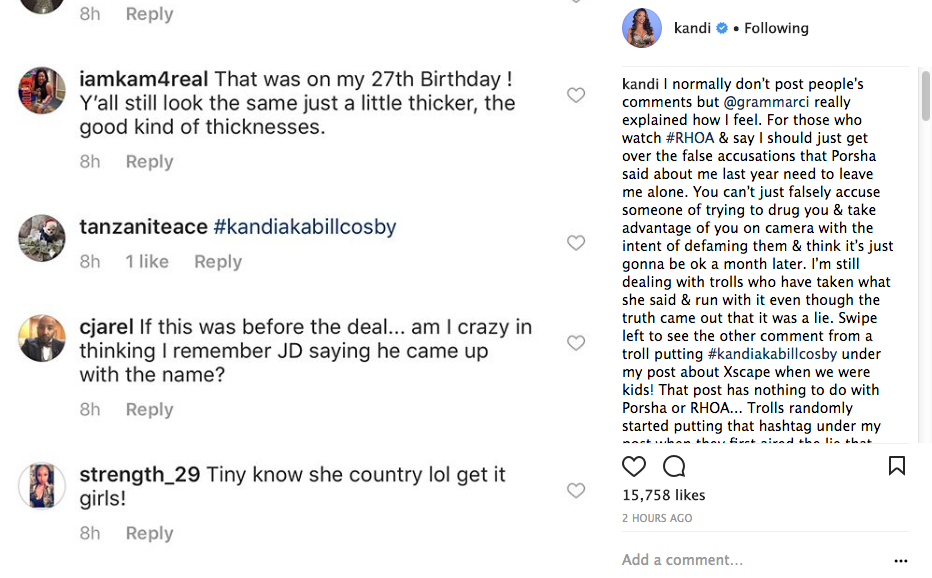
Task: Save post with bookmark icon
Action: pyautogui.click(x=897, y=466)
